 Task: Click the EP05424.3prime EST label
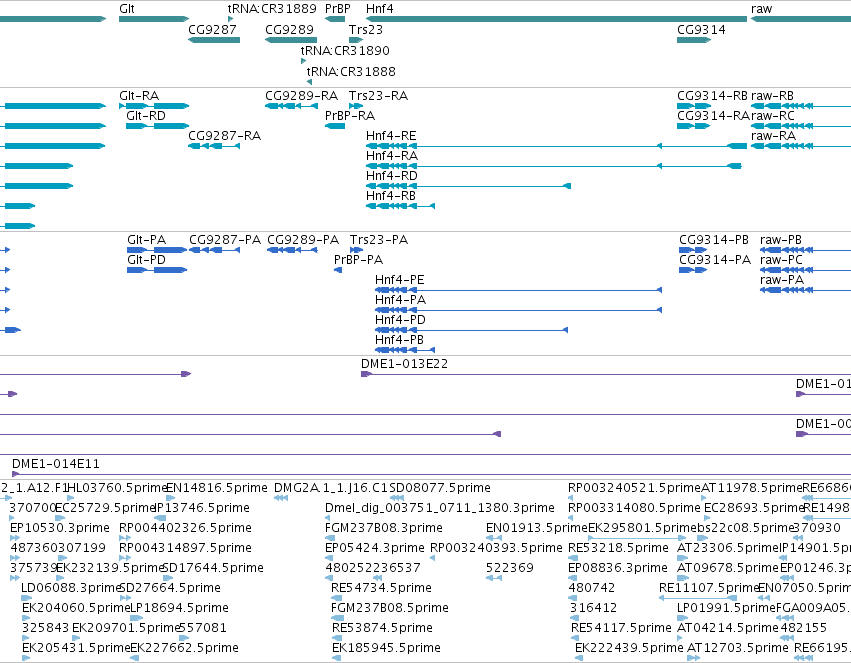coord(374,548)
